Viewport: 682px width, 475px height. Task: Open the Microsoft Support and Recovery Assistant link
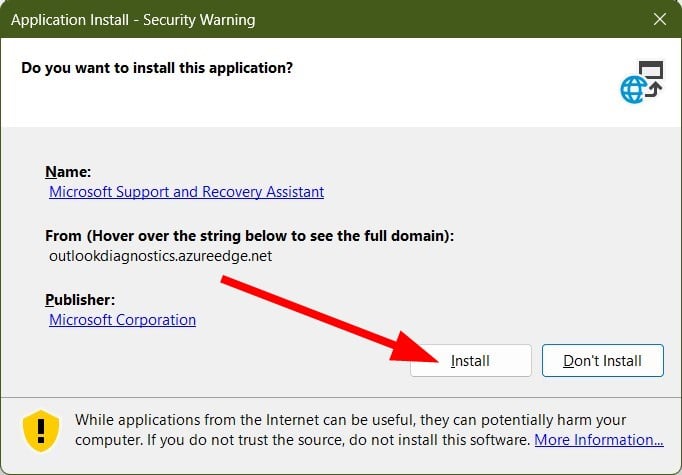pos(186,191)
